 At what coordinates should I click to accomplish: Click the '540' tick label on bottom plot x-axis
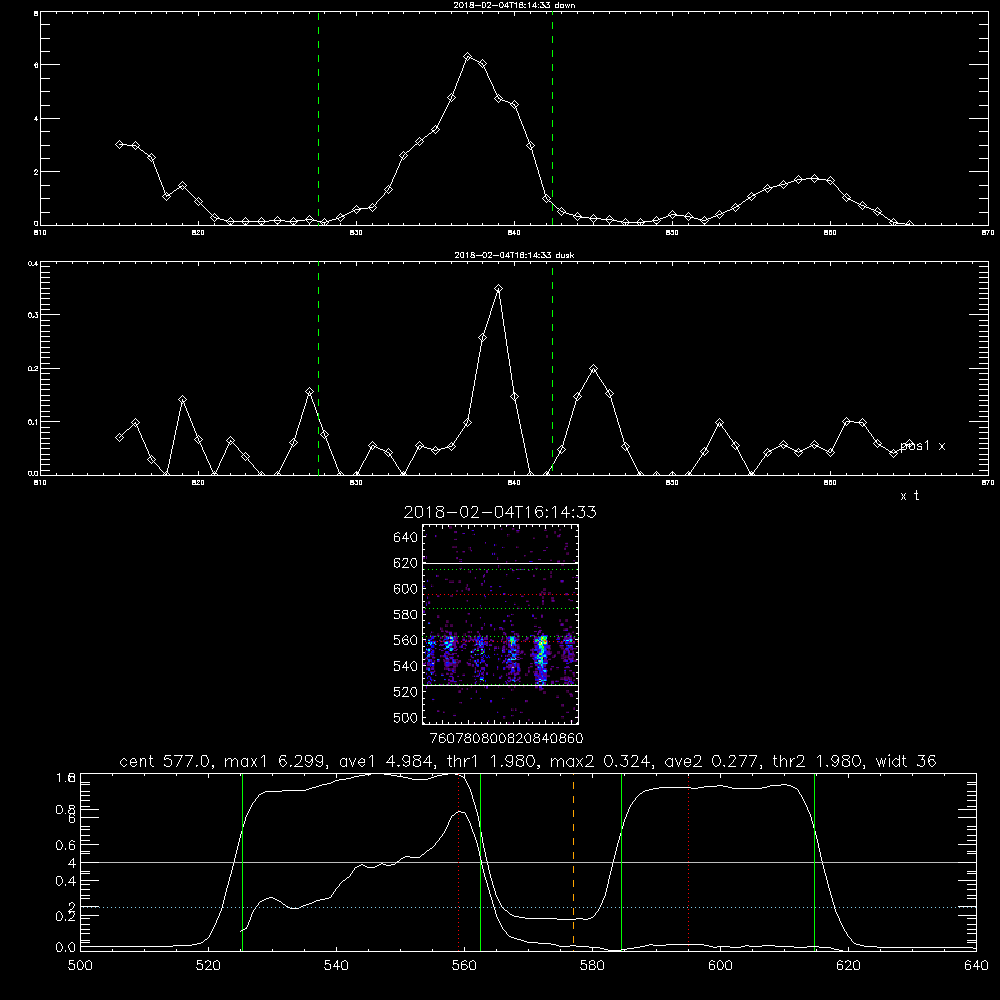click(336, 966)
